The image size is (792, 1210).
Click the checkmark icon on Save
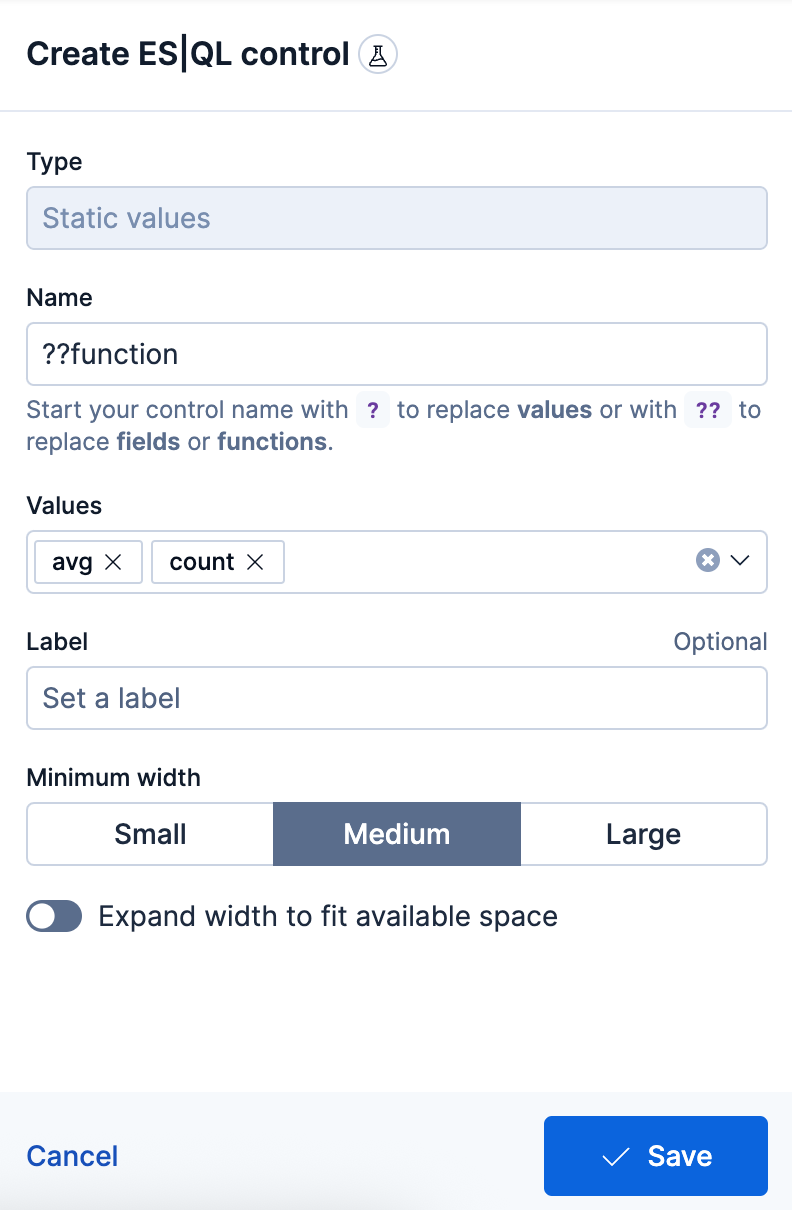[x=614, y=1155]
